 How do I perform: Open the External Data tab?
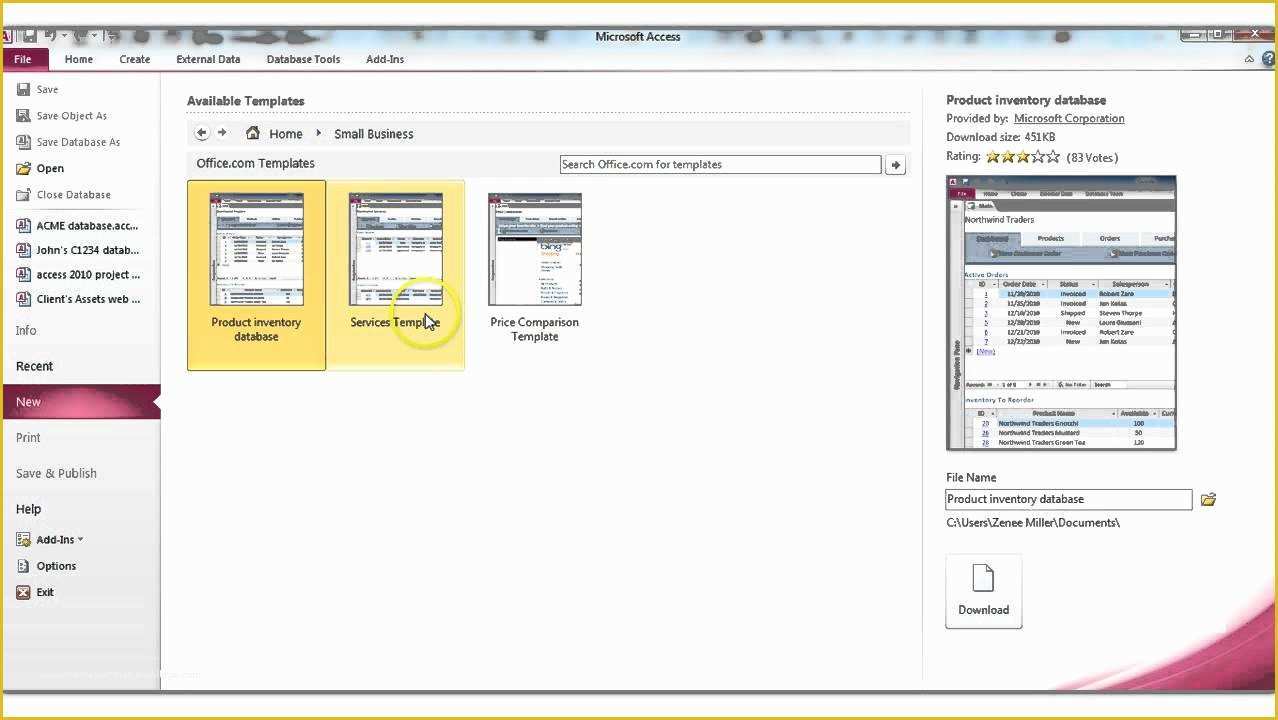coord(208,59)
